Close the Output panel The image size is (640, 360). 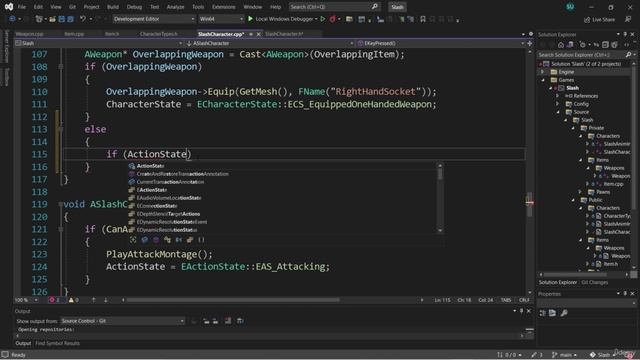529,311
